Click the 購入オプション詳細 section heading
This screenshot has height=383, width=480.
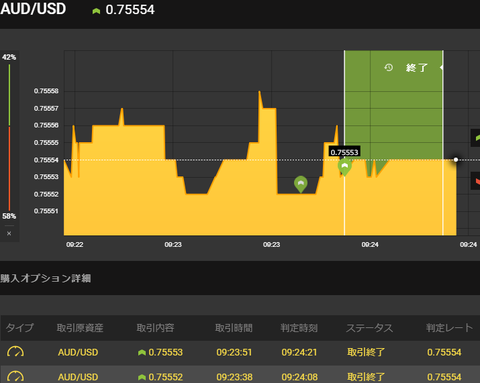coord(46,278)
